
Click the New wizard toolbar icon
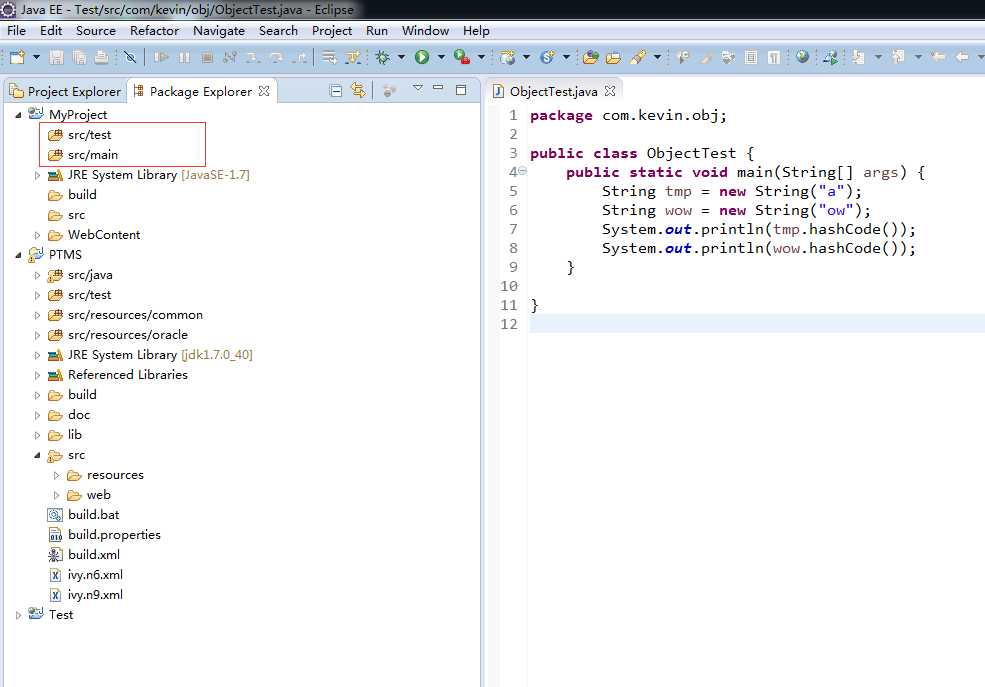tap(17, 58)
